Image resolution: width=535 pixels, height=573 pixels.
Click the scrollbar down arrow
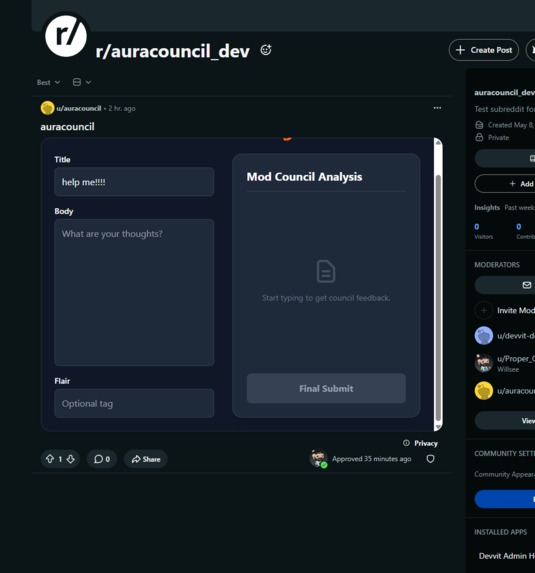[x=438, y=427]
